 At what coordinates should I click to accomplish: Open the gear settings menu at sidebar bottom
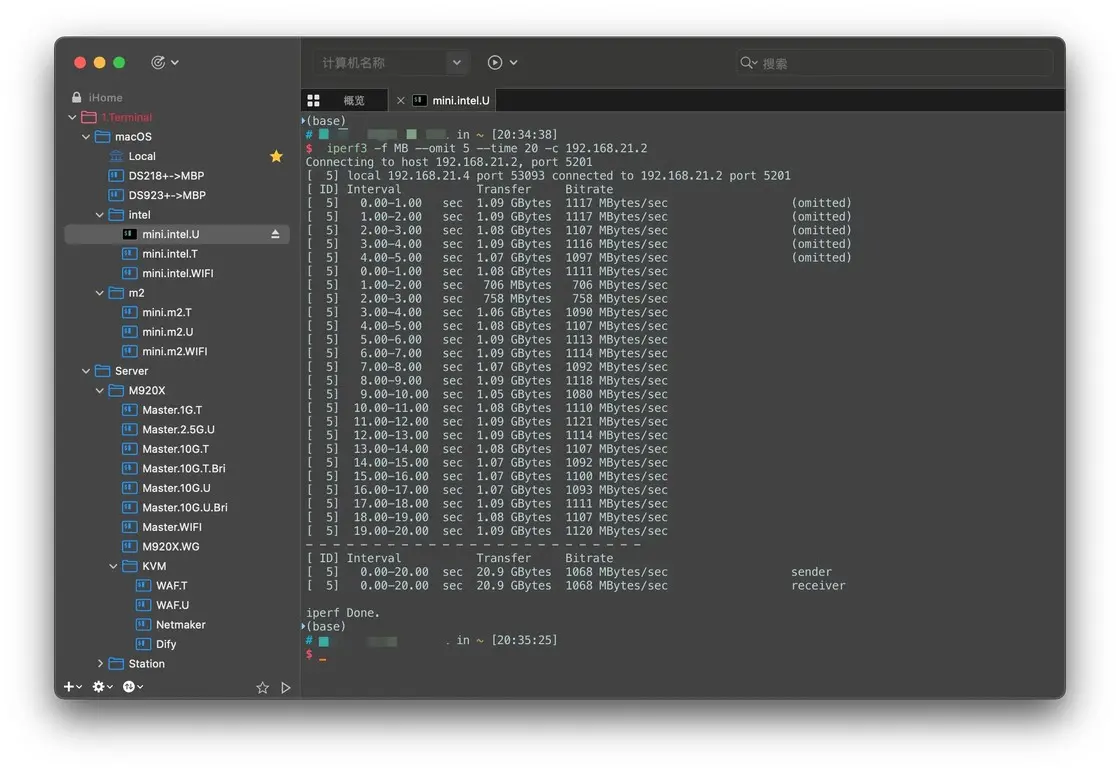coord(102,687)
